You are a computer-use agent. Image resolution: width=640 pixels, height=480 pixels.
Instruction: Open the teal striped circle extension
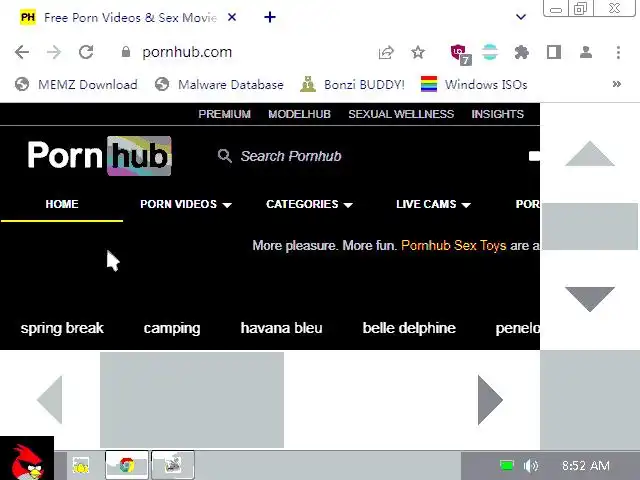pos(490,52)
